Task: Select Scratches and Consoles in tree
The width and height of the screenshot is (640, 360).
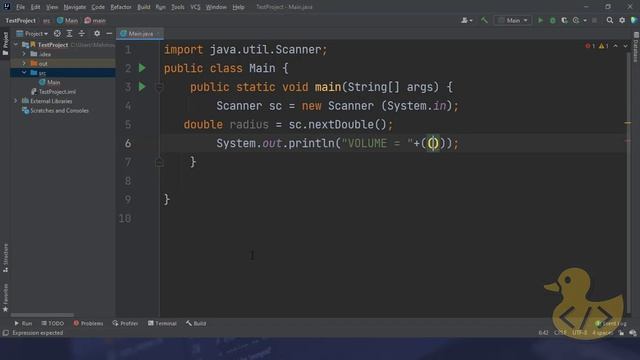Action: click(x=55, y=110)
